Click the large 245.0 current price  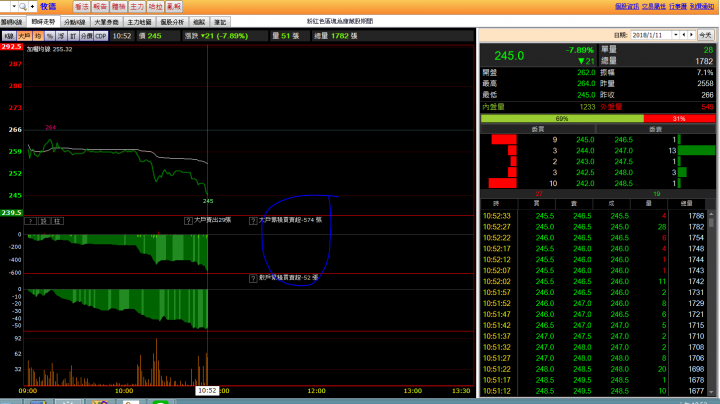coord(509,56)
